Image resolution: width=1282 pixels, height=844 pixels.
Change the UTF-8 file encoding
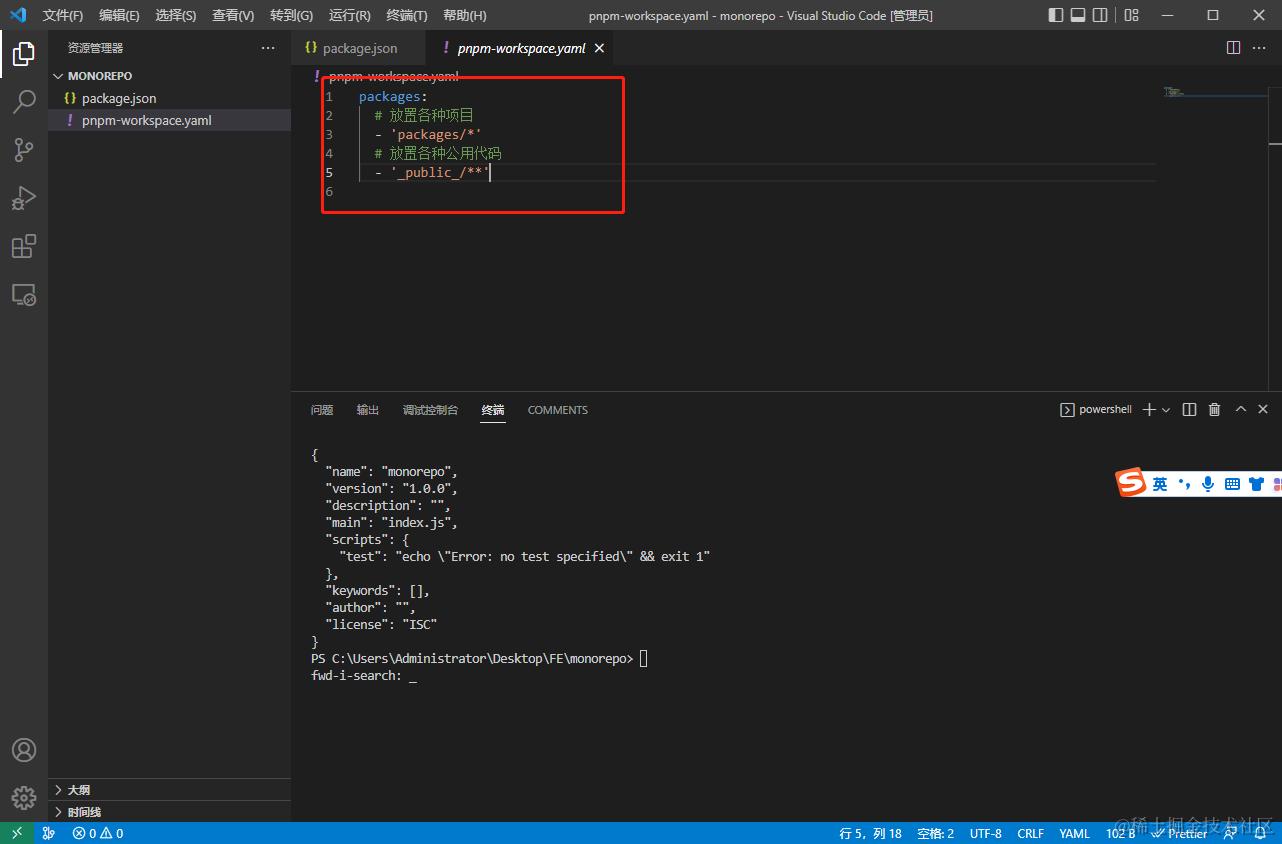985,833
